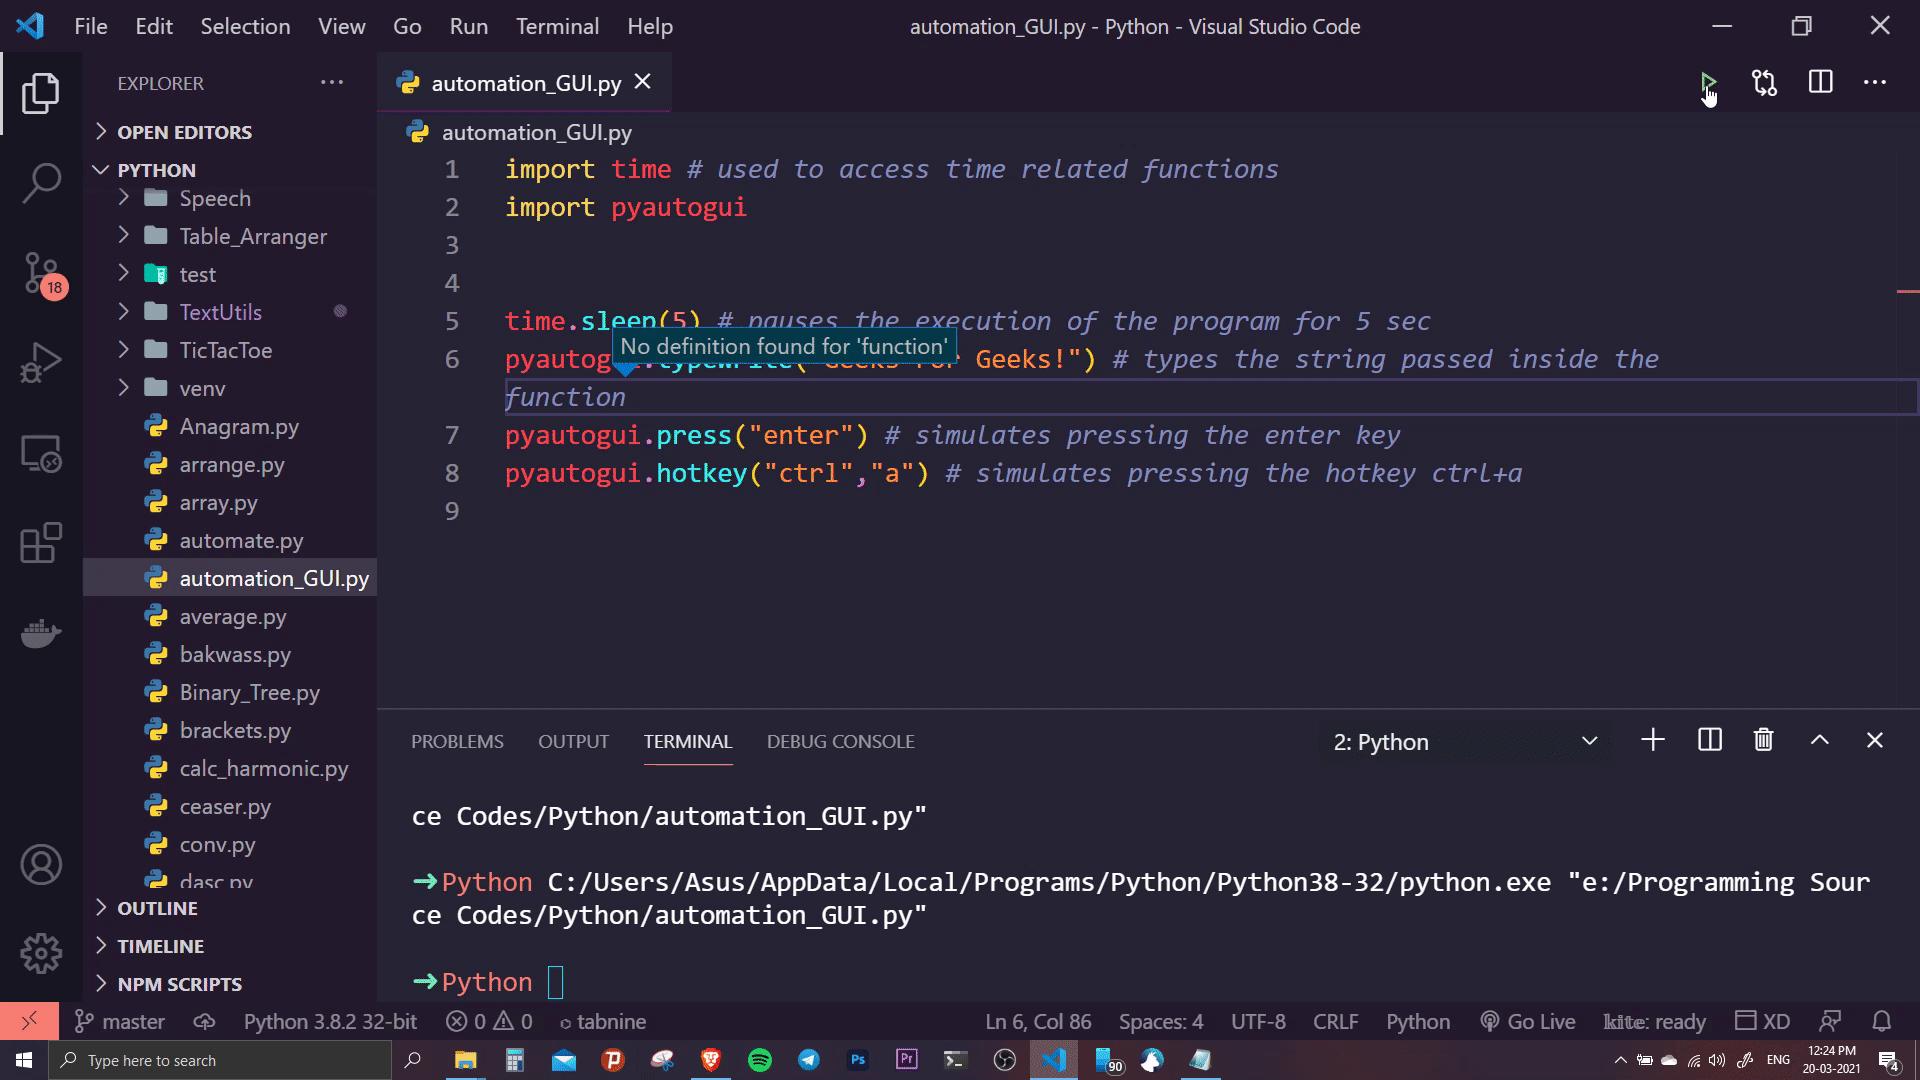The image size is (1920, 1080).
Task: Open the Run and Debug view
Action: click(x=41, y=363)
